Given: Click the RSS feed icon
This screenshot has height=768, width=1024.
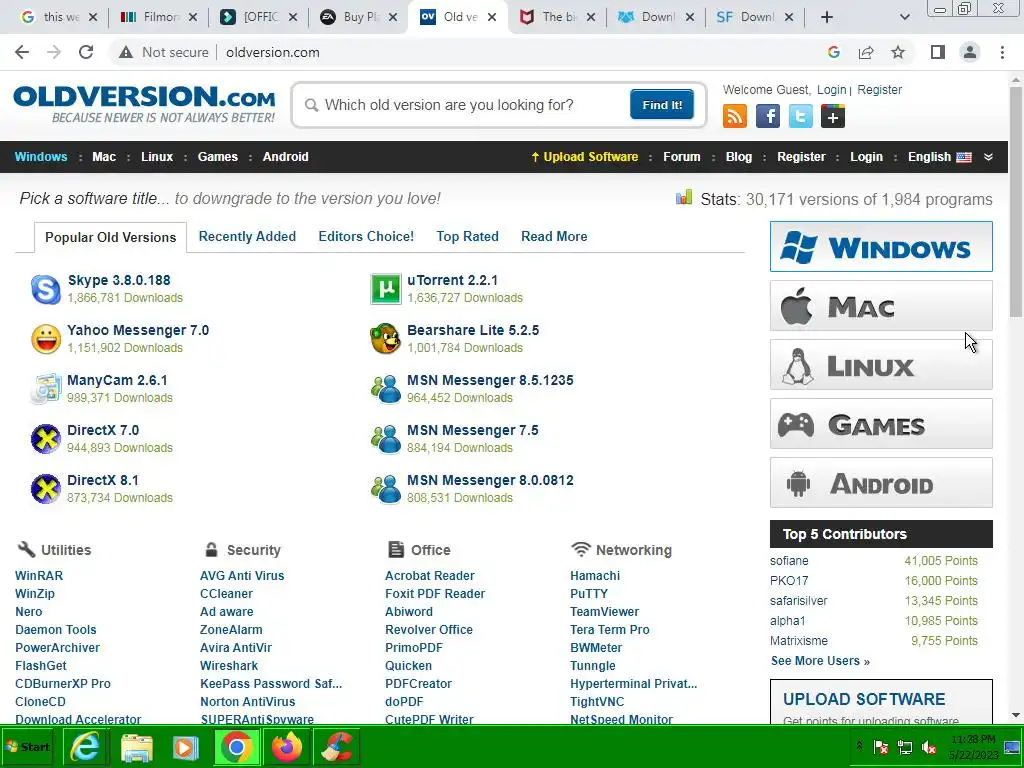Looking at the screenshot, I should click(x=735, y=117).
